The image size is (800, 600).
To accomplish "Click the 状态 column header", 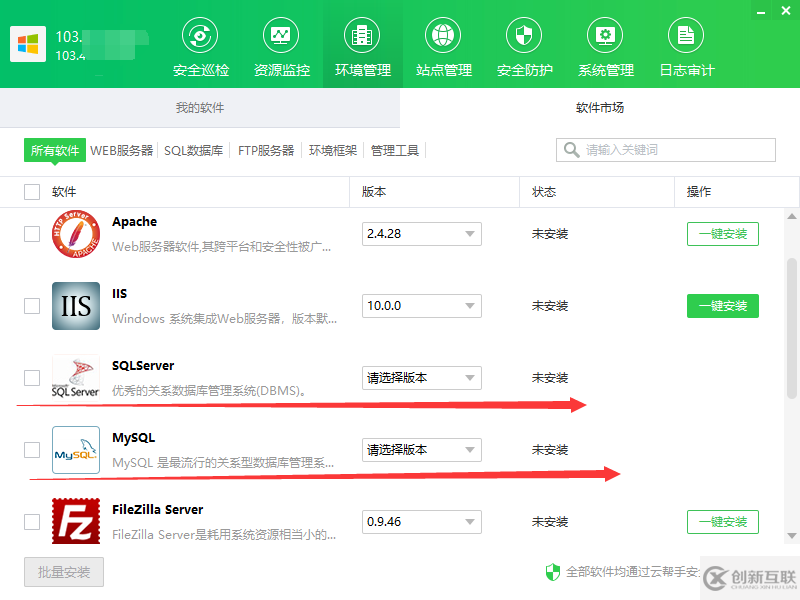I will point(544,192).
